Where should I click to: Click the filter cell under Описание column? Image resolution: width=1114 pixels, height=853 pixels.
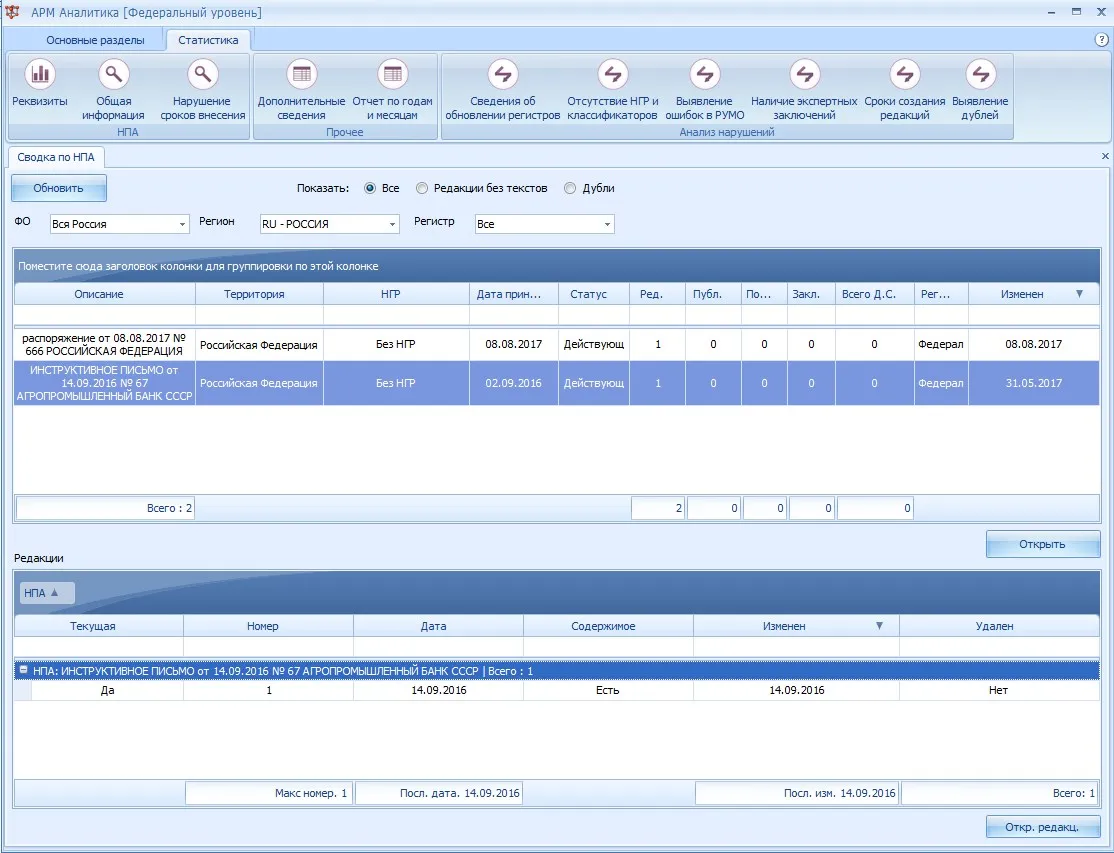(x=104, y=315)
